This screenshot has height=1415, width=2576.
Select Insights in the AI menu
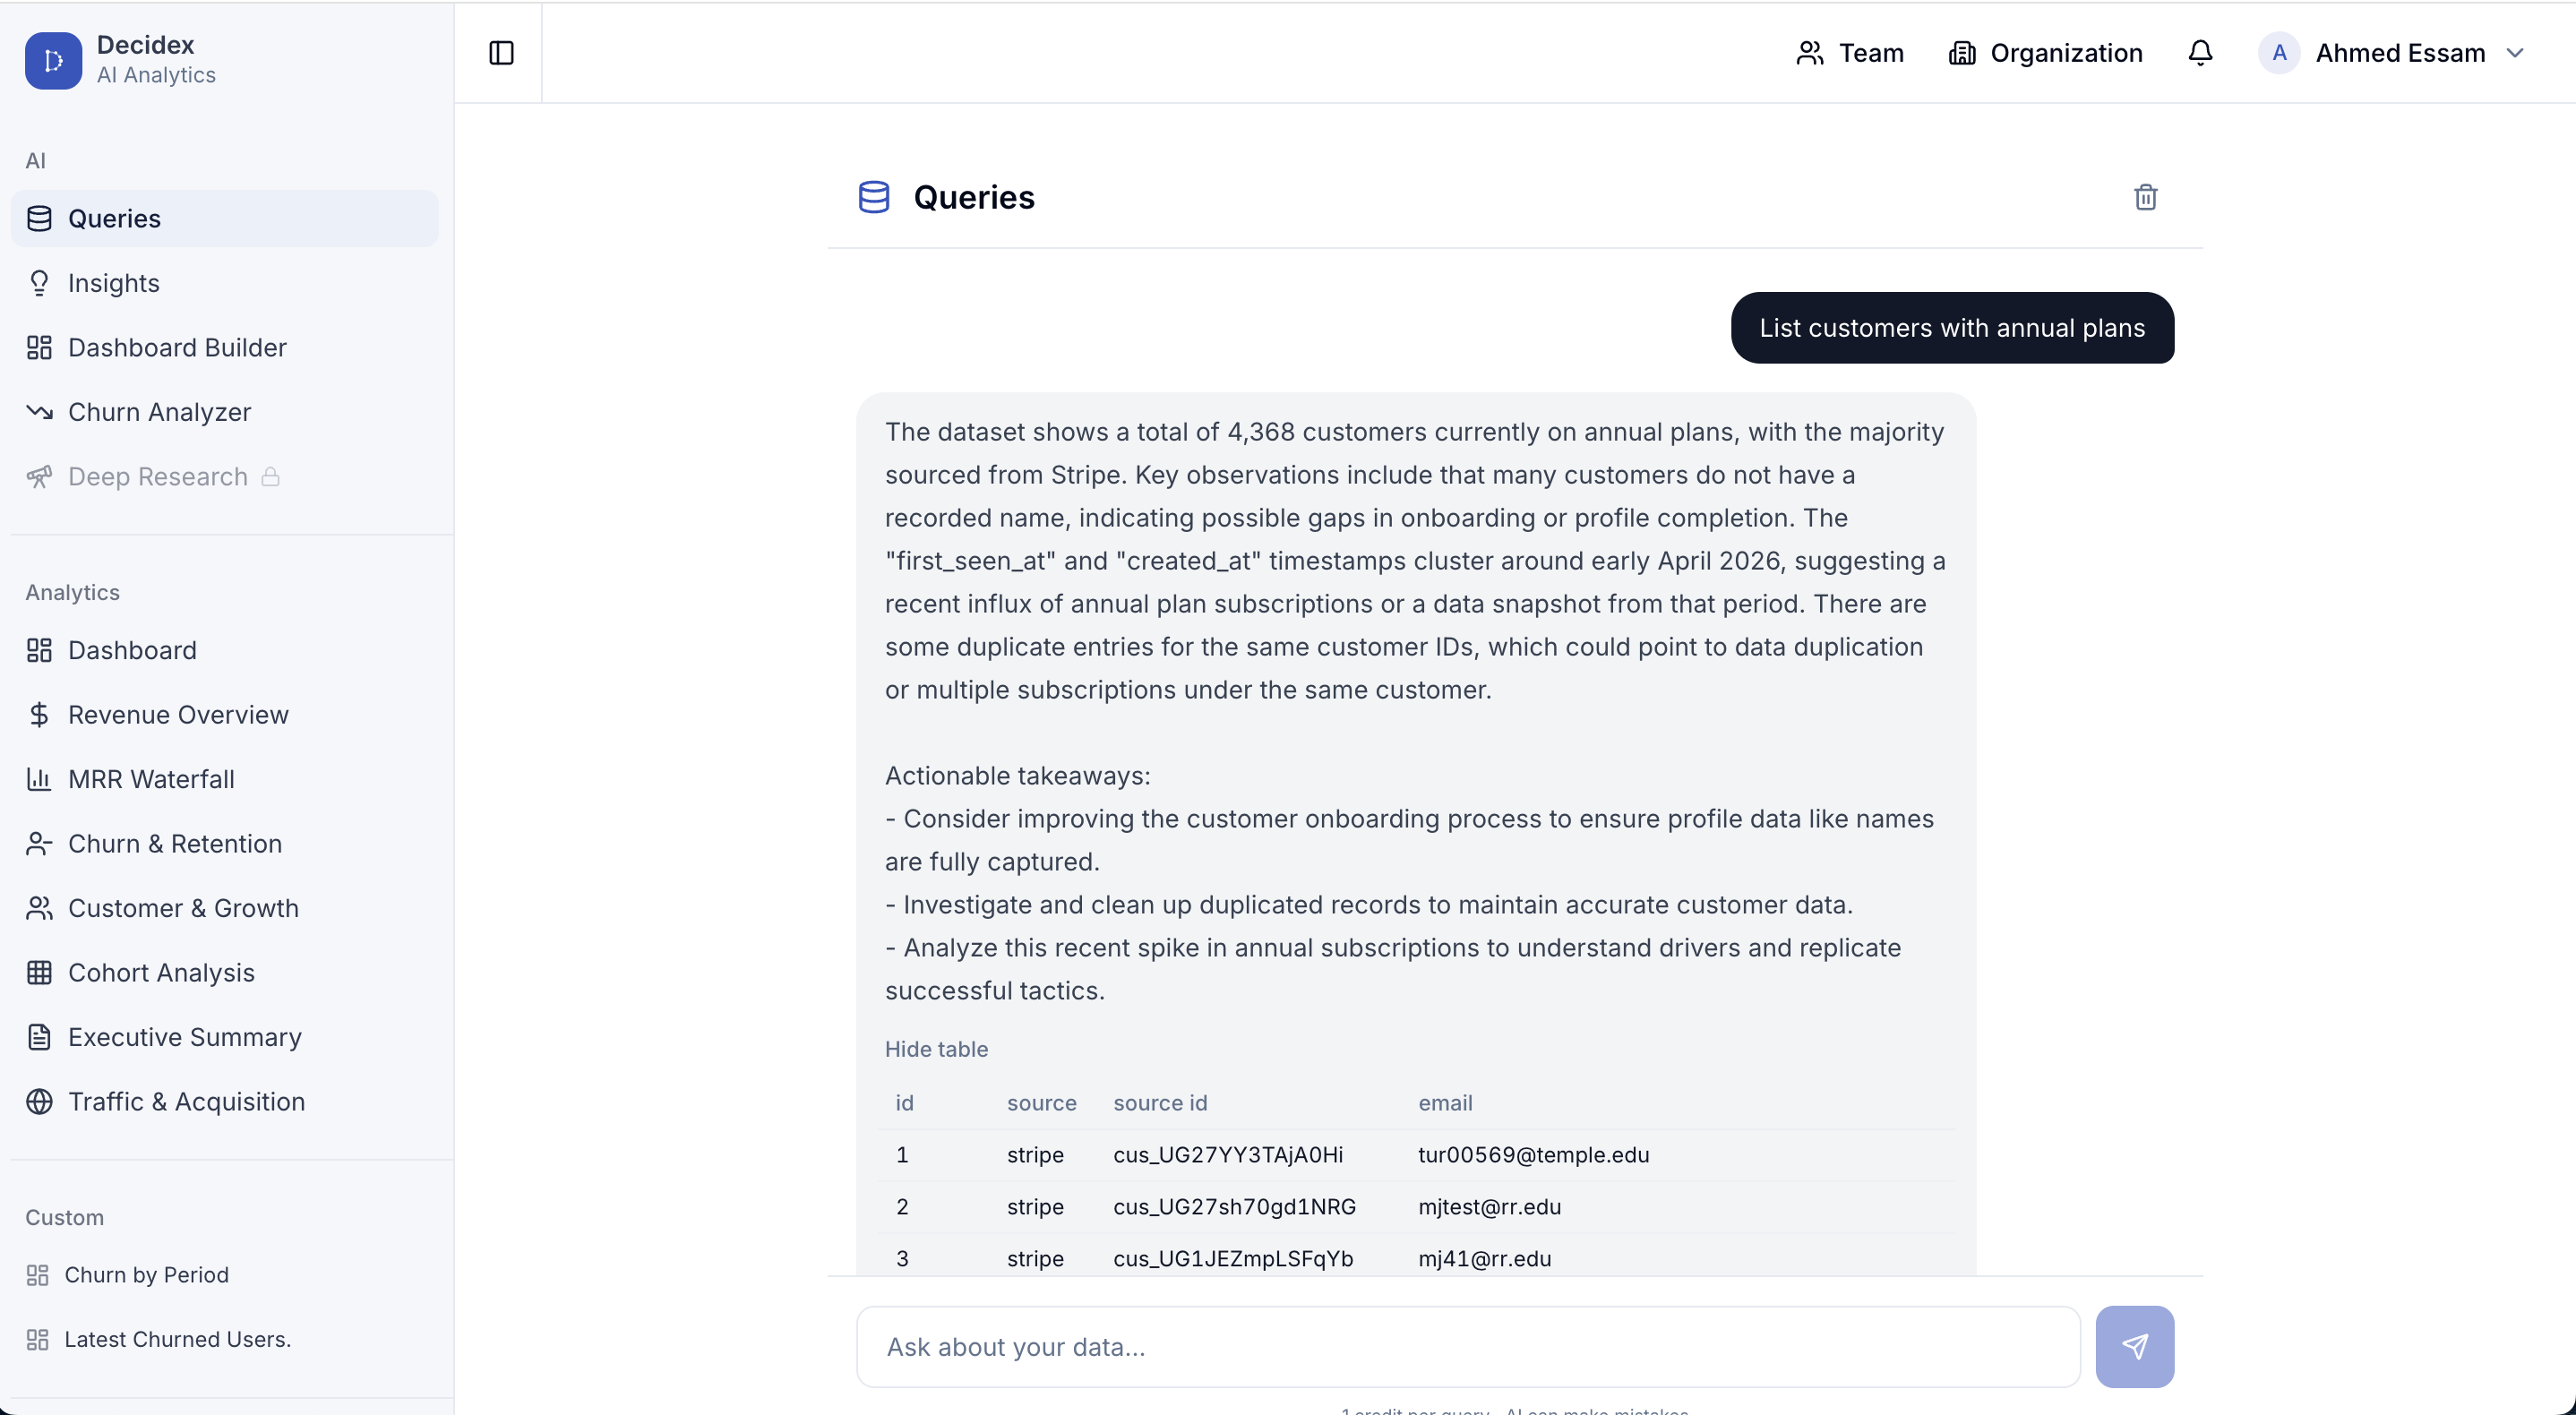click(113, 283)
